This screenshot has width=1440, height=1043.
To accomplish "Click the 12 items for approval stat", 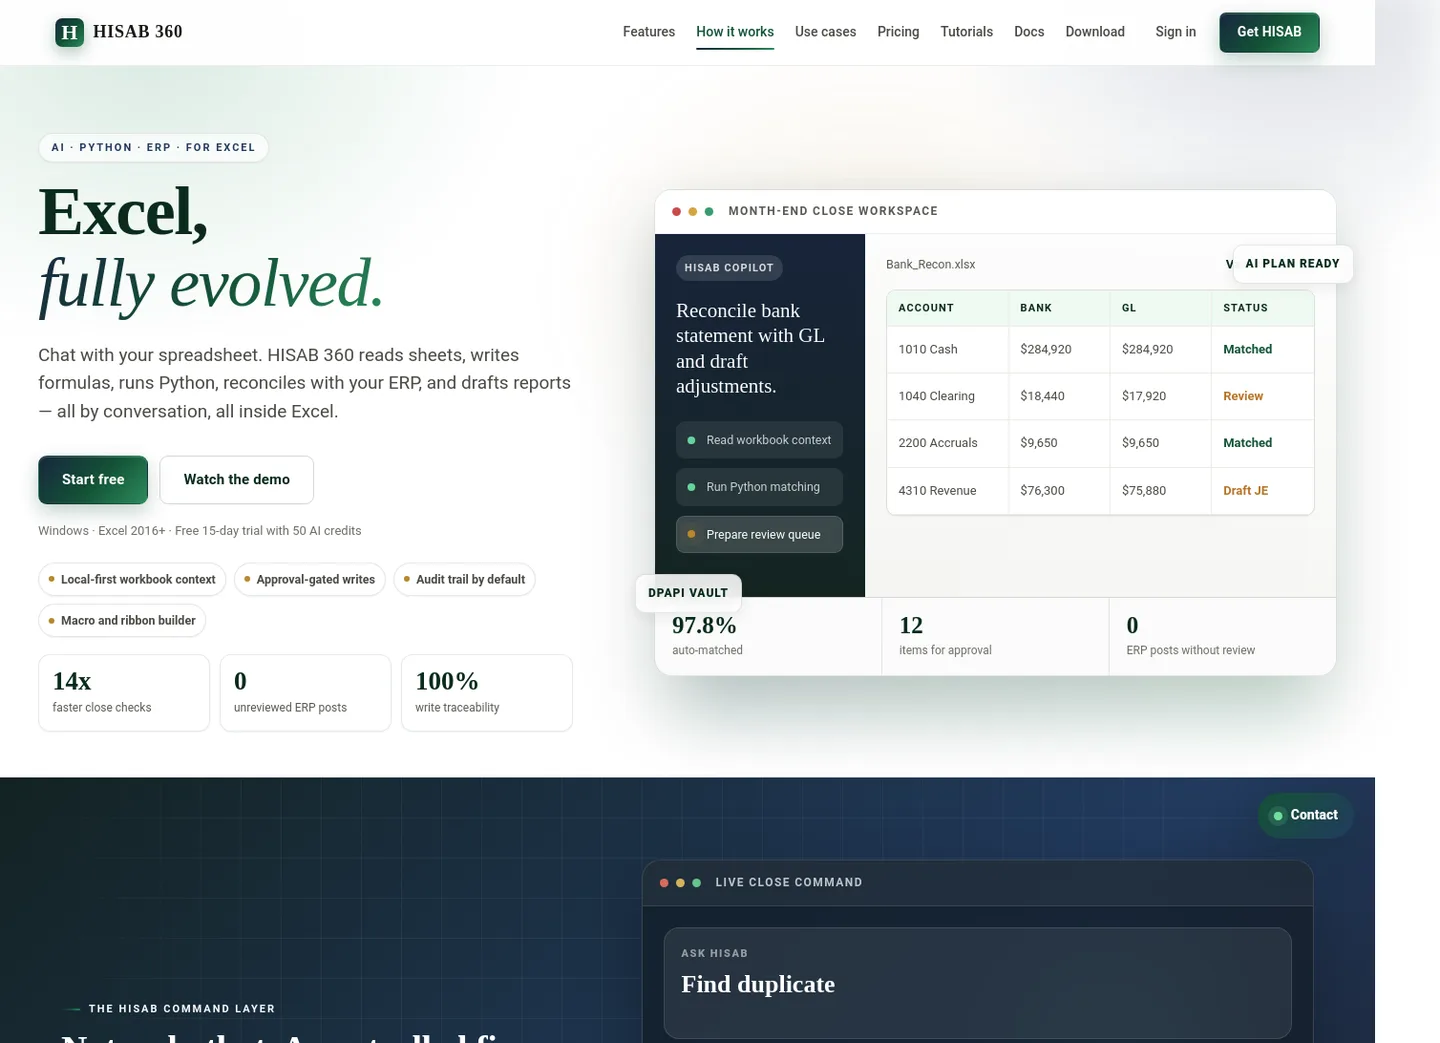I will point(995,637).
